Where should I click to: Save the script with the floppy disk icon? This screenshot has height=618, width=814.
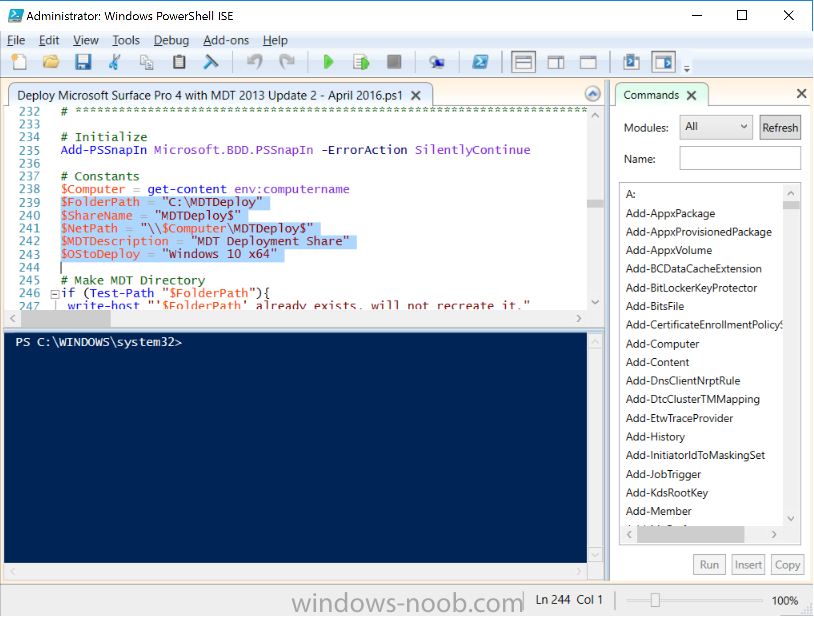click(83, 62)
